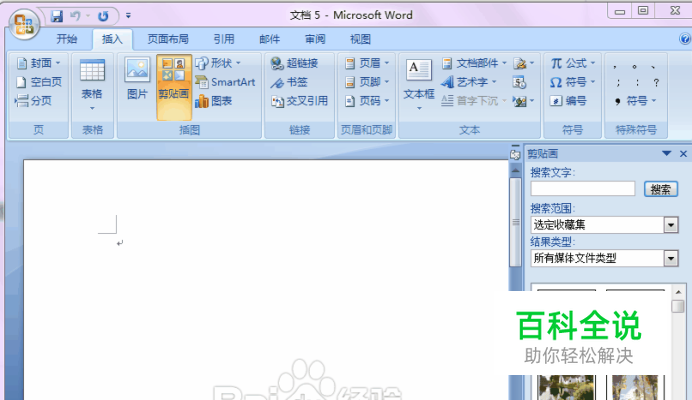
Task: Switch to the 审阅 tab
Action: (x=315, y=39)
